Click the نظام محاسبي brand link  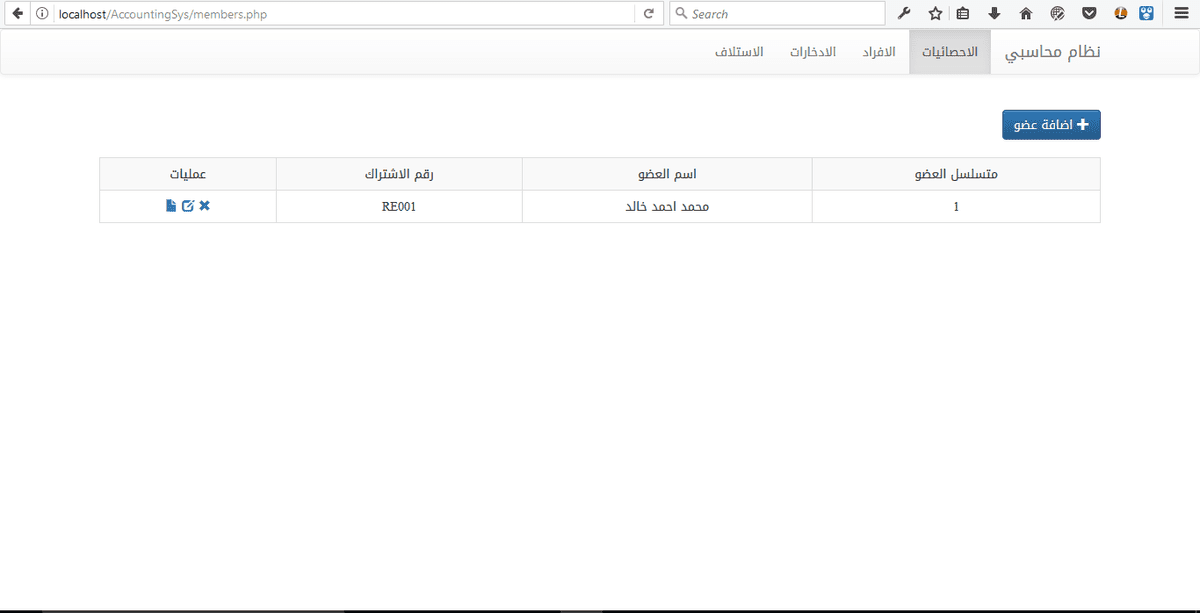click(1052, 52)
